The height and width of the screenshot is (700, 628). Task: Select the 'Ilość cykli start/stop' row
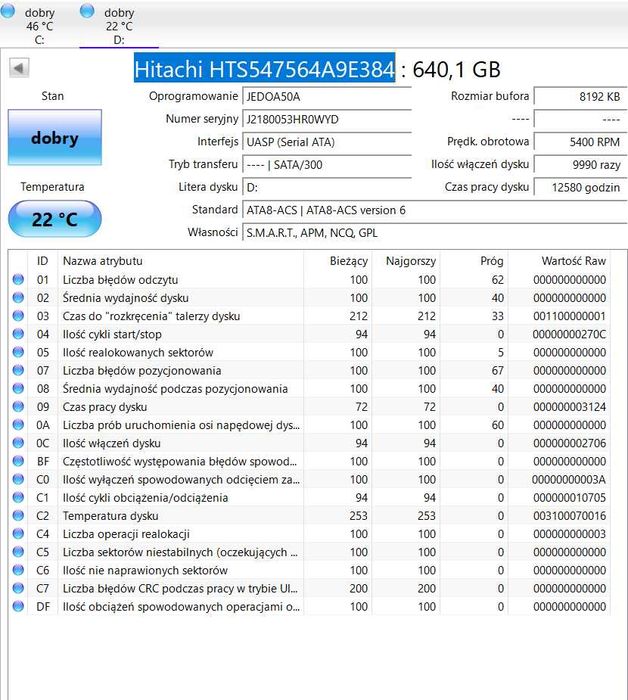309,334
